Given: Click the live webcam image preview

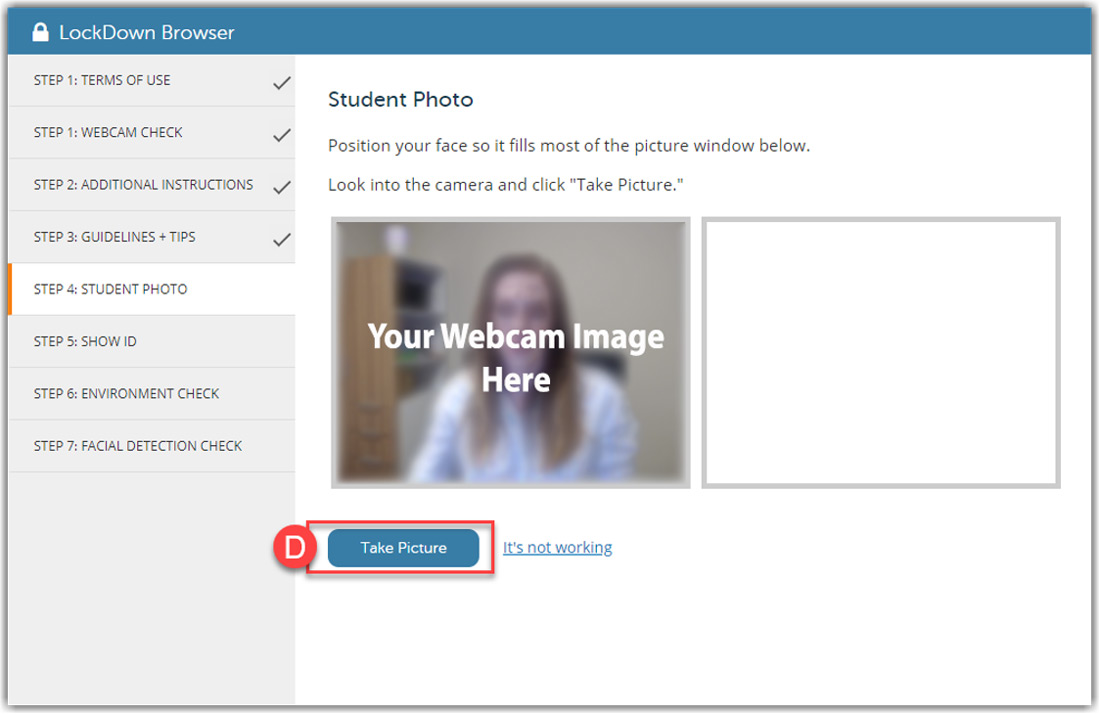Looking at the screenshot, I should point(511,353).
